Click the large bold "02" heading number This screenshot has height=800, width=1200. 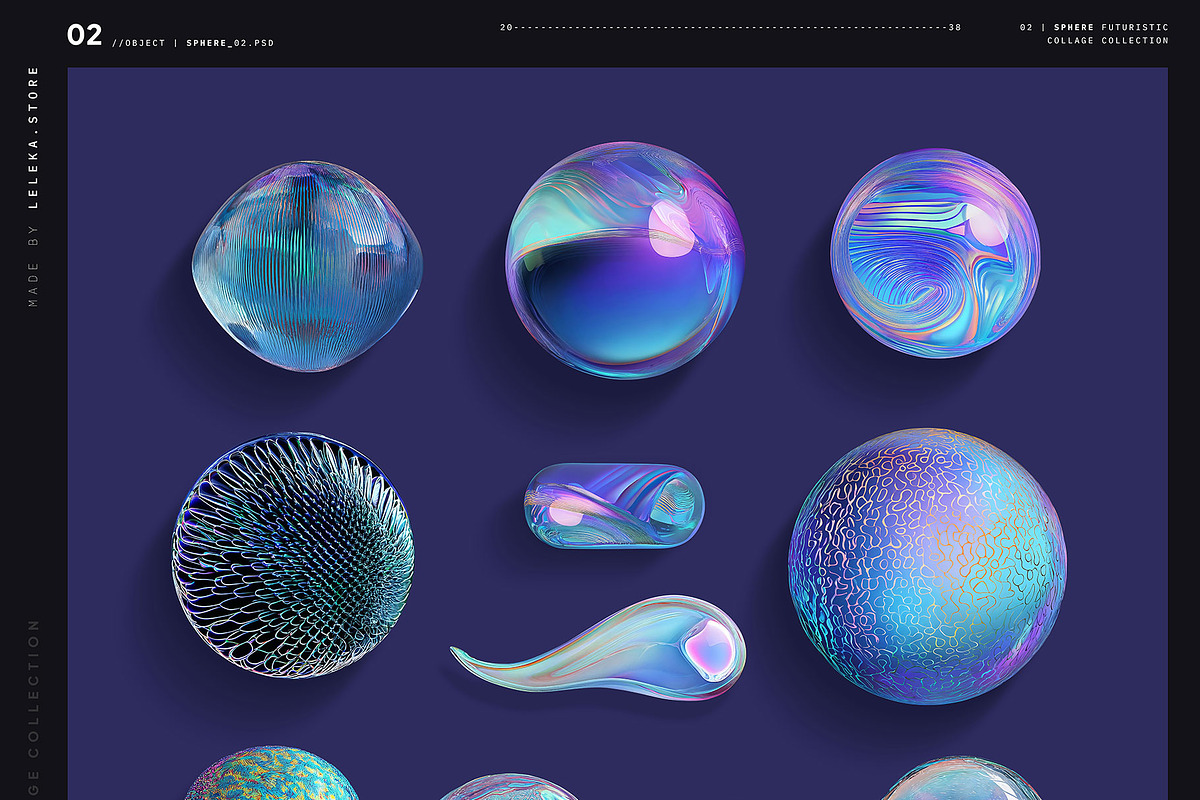[85, 36]
